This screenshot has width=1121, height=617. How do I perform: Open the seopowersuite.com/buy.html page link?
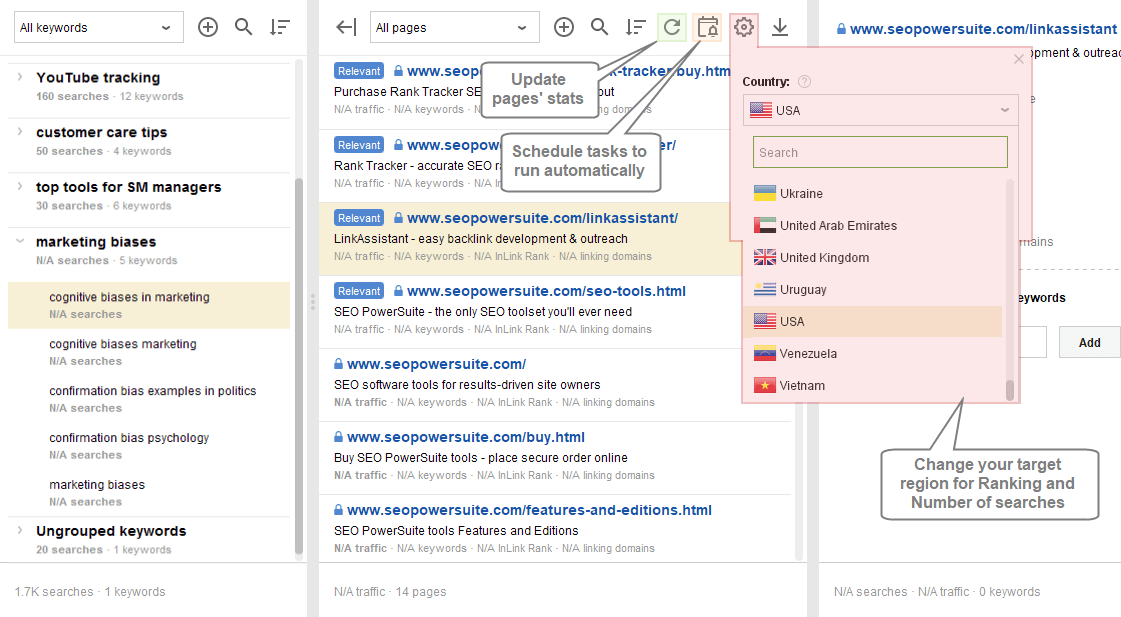(466, 437)
